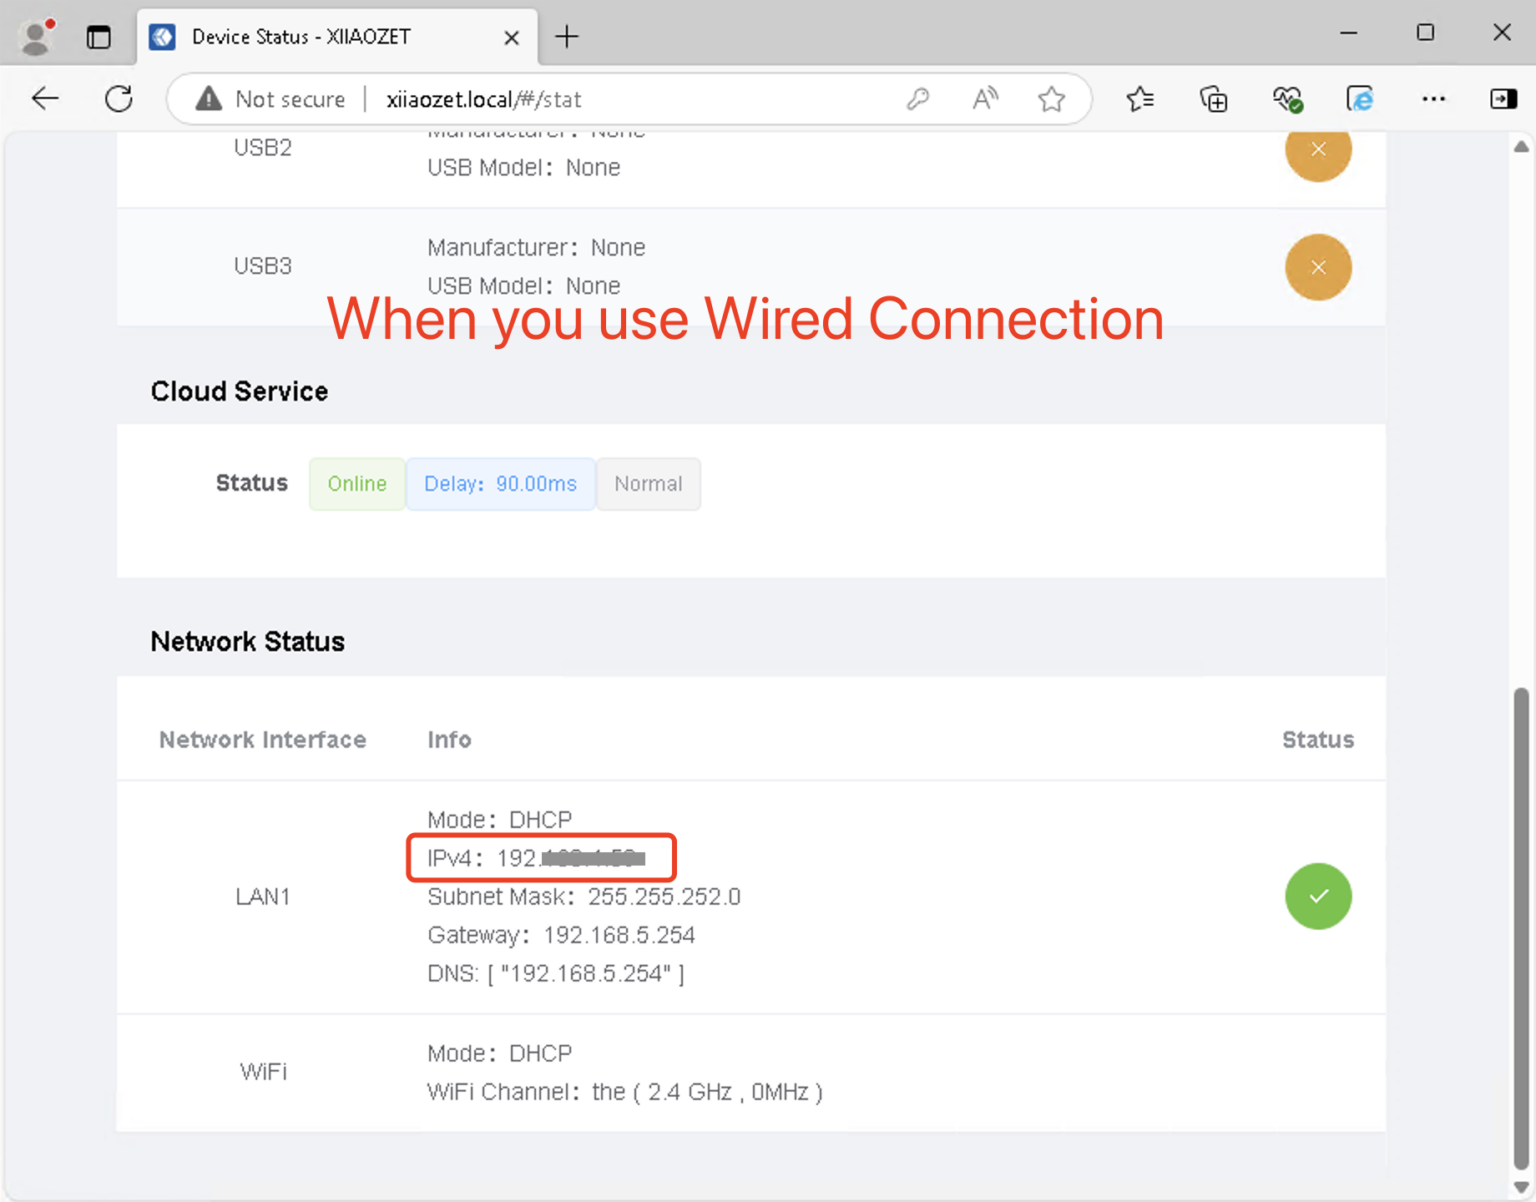
Task: Open Browser Essentials heart icon
Action: (1288, 98)
